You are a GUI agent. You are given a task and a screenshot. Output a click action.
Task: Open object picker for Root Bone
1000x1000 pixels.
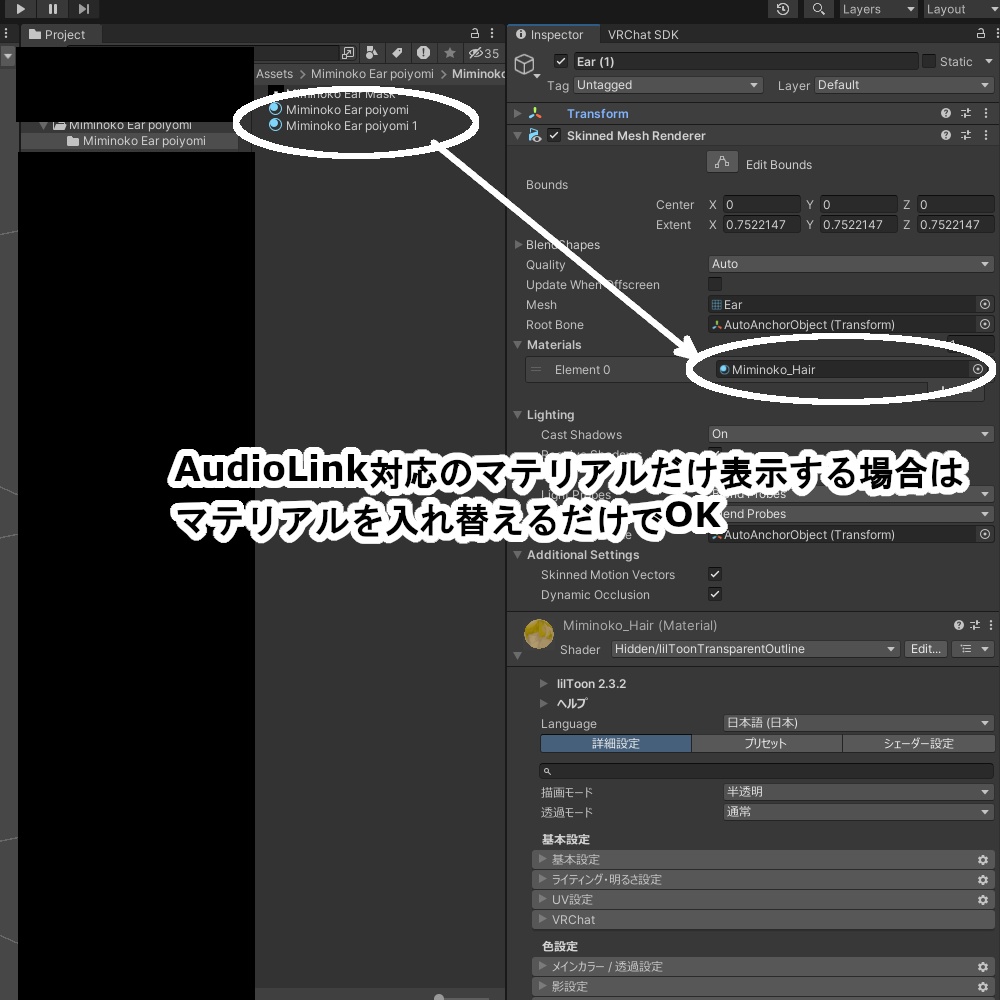985,325
